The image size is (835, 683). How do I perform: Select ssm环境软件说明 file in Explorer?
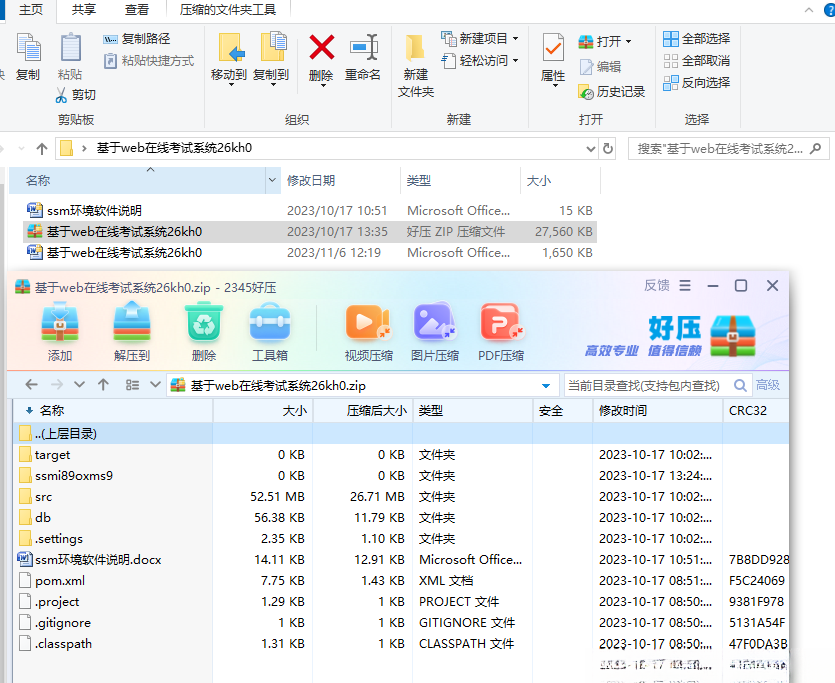point(310,211)
